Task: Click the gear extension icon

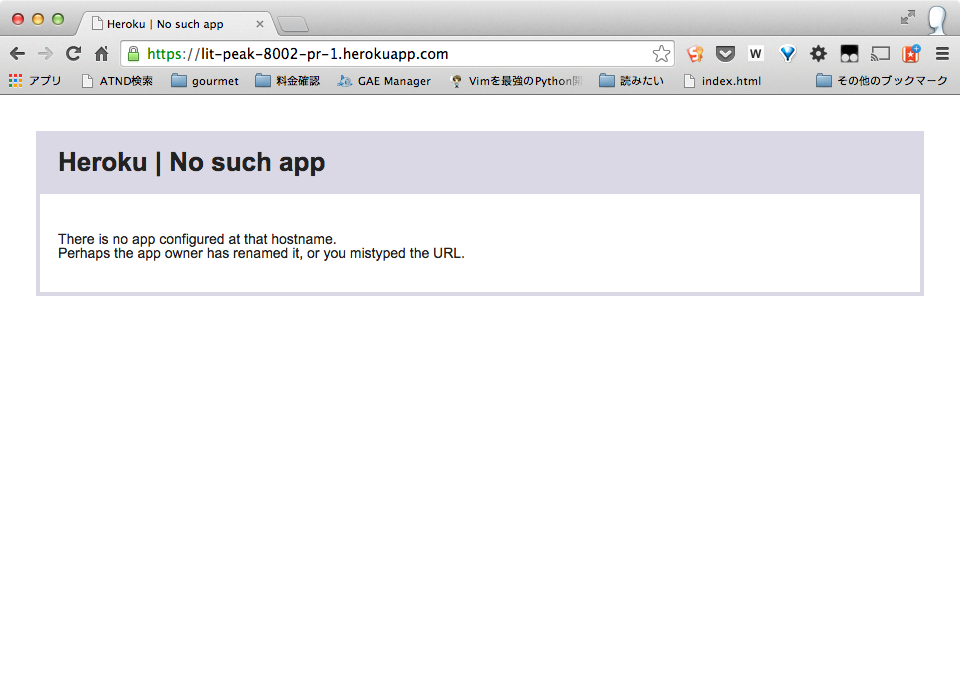Action: click(818, 54)
